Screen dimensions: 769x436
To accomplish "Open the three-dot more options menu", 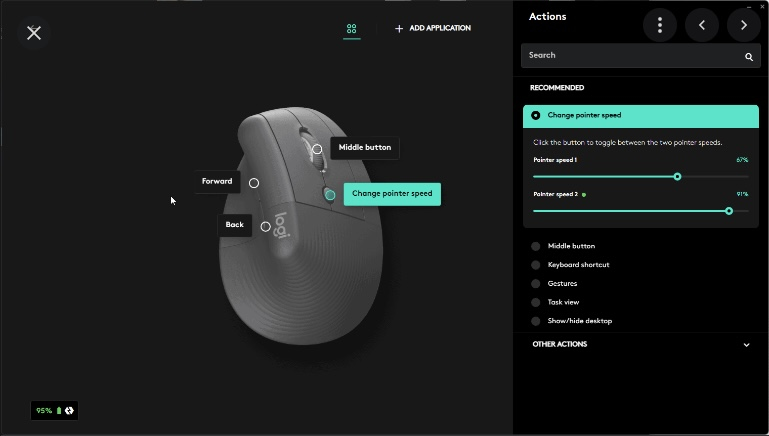I will pos(660,25).
